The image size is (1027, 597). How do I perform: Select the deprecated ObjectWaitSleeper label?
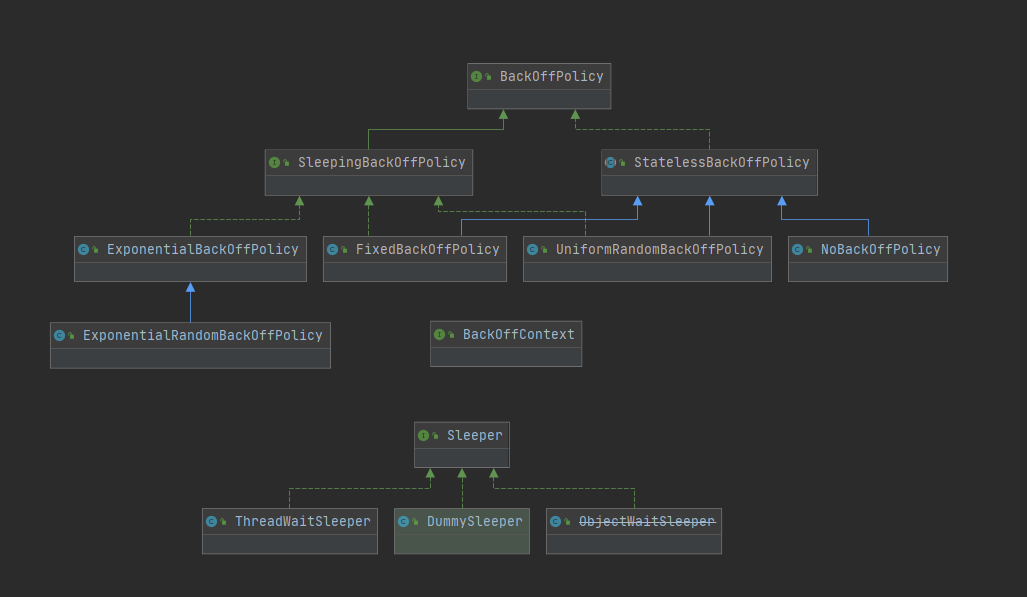coord(647,522)
